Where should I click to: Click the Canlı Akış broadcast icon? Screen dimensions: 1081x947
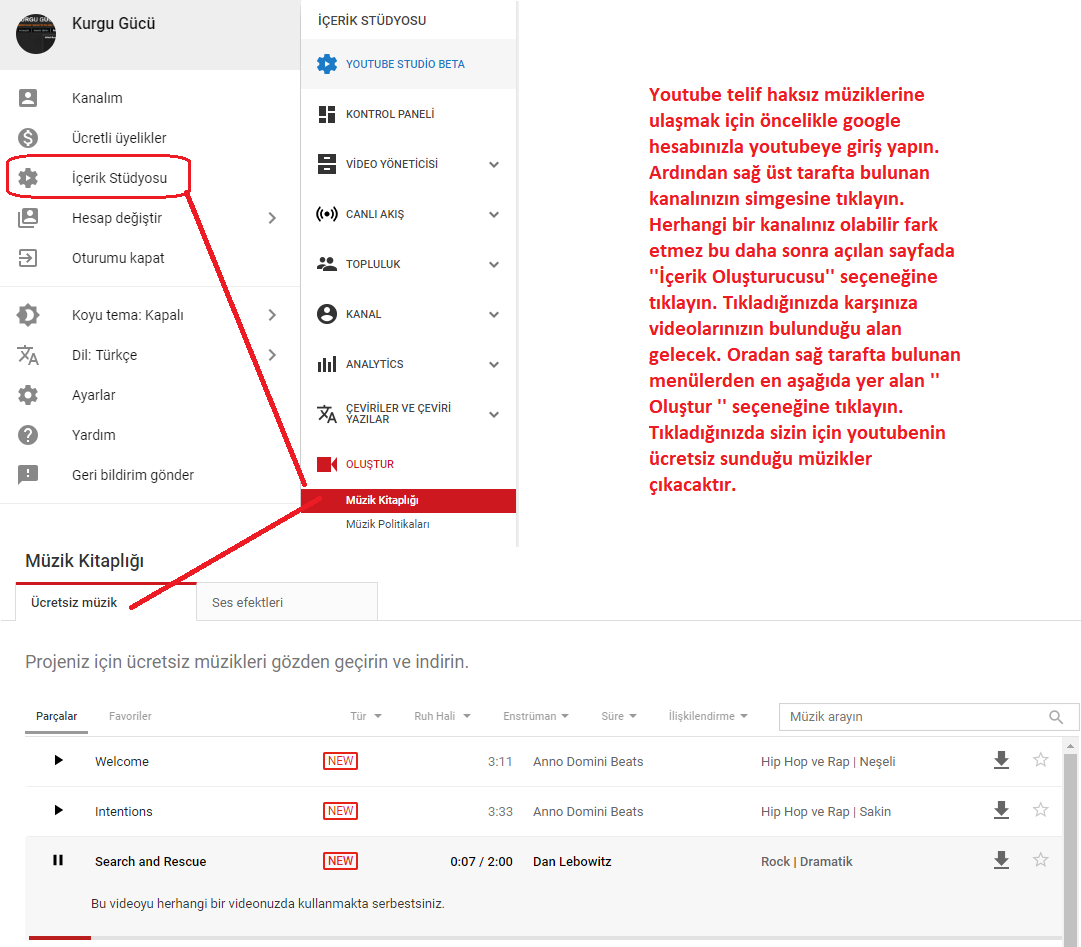coord(327,214)
